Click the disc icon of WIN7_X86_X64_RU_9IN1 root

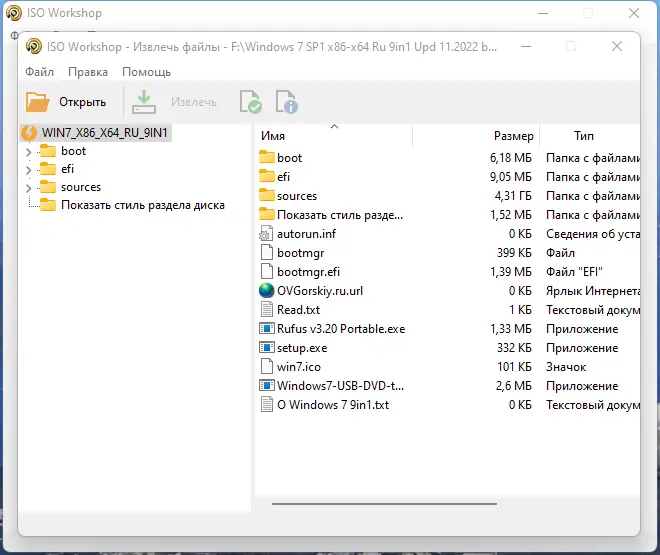tap(29, 133)
